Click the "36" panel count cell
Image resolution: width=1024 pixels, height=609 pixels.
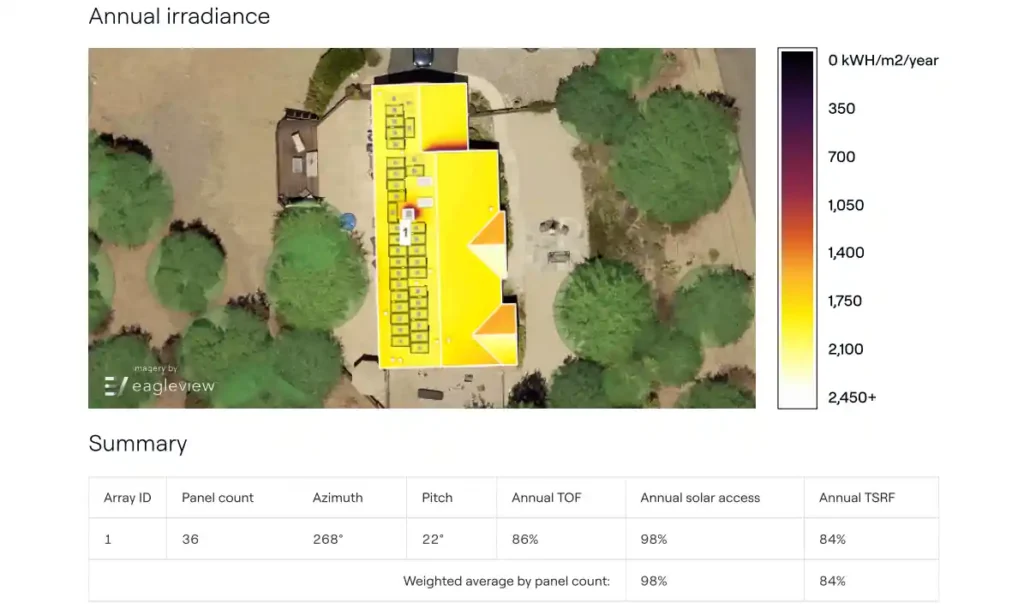point(189,539)
